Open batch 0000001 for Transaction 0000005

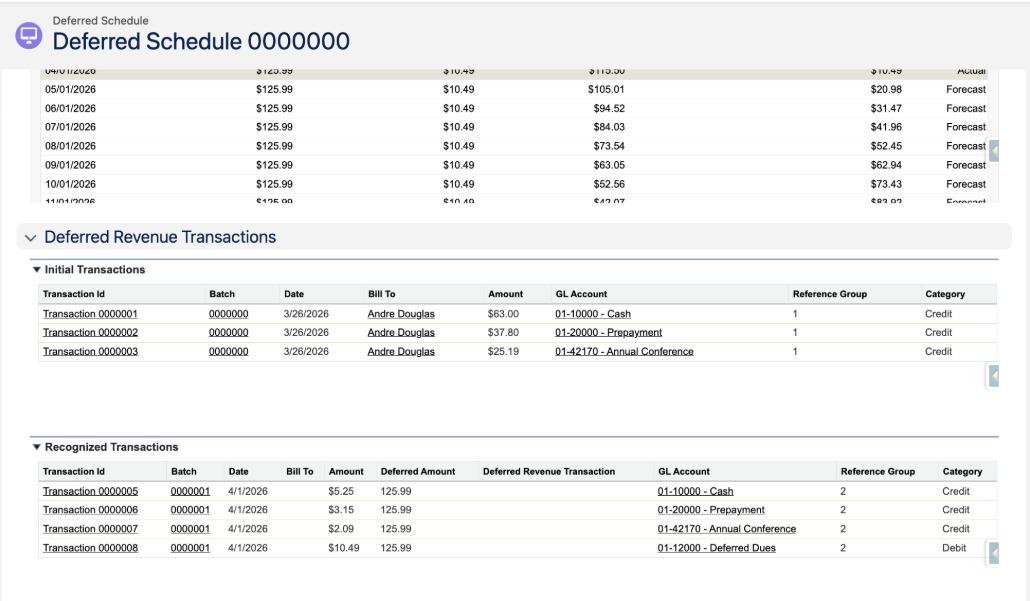click(190, 491)
